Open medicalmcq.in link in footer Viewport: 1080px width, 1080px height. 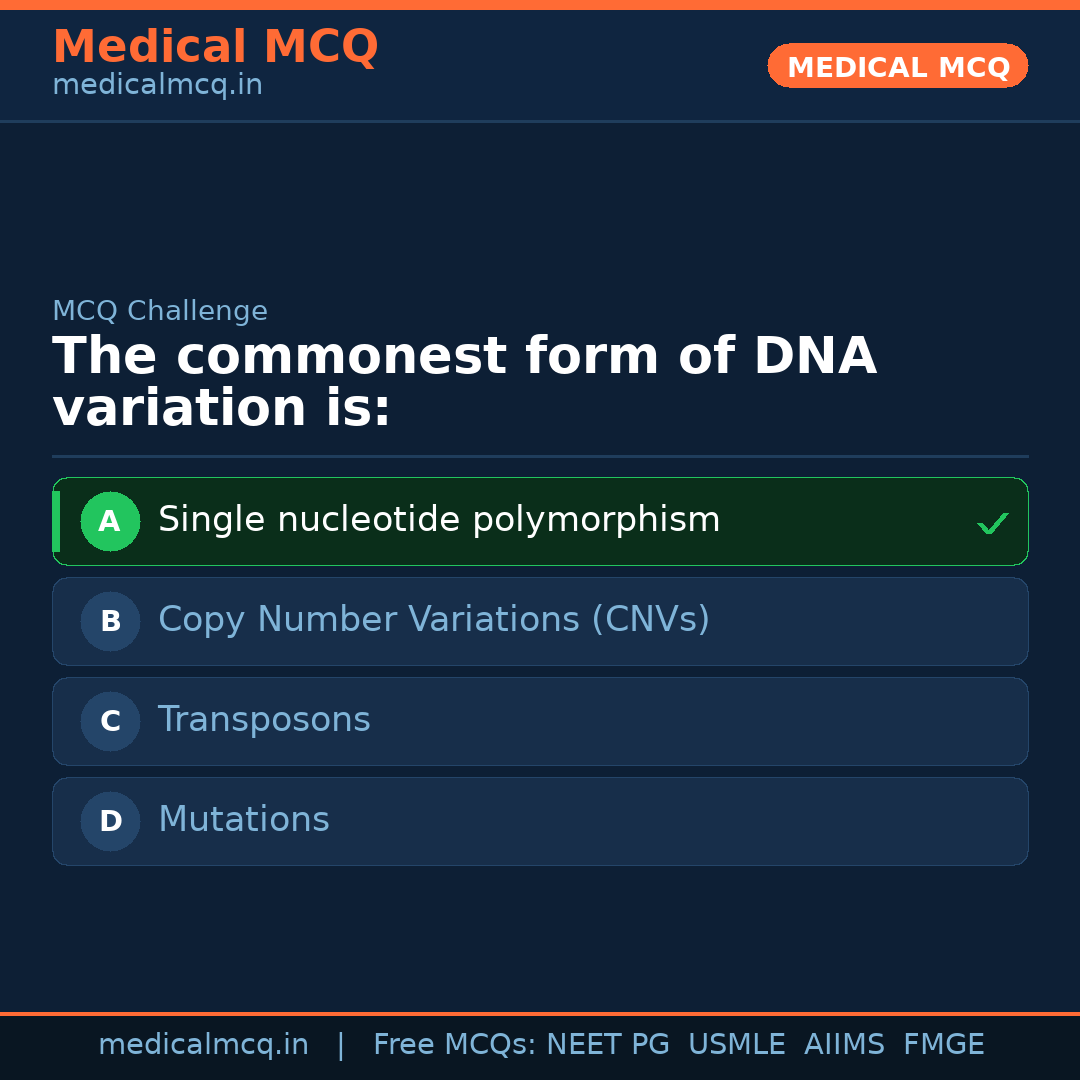203,1045
